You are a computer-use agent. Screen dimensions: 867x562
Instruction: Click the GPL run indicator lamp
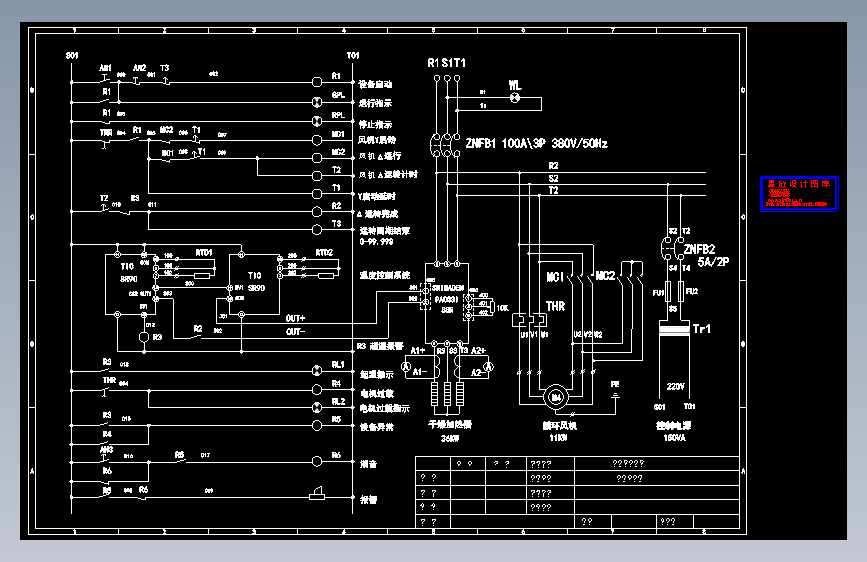(317, 102)
